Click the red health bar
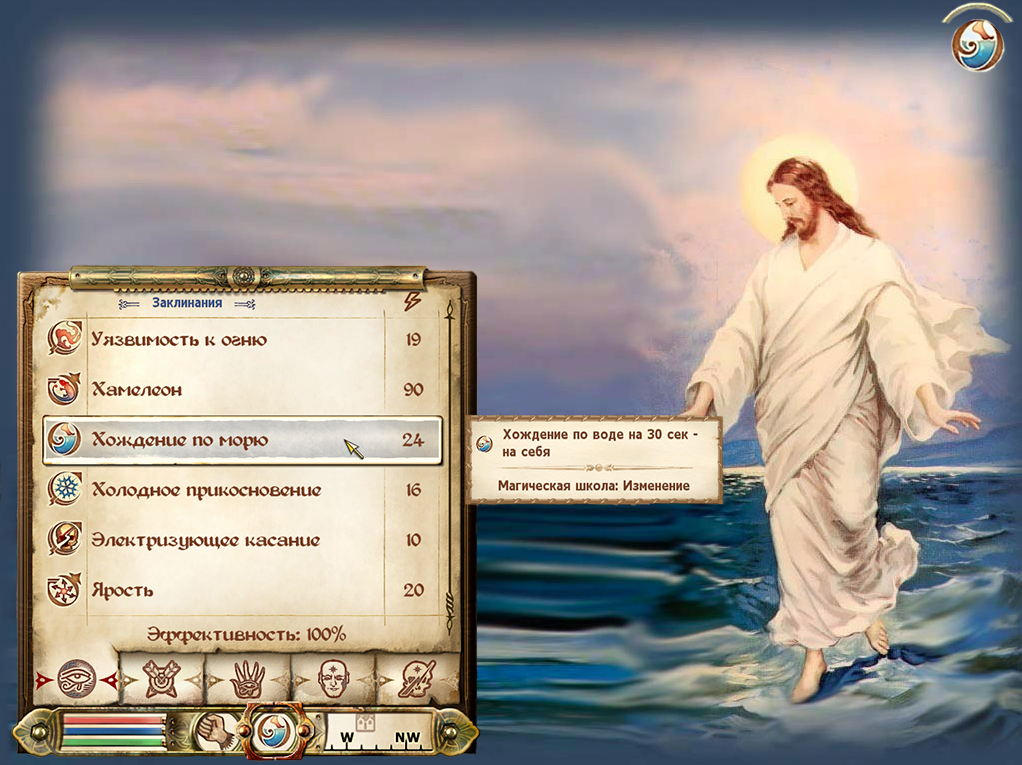The image size is (1022, 765). point(113,721)
